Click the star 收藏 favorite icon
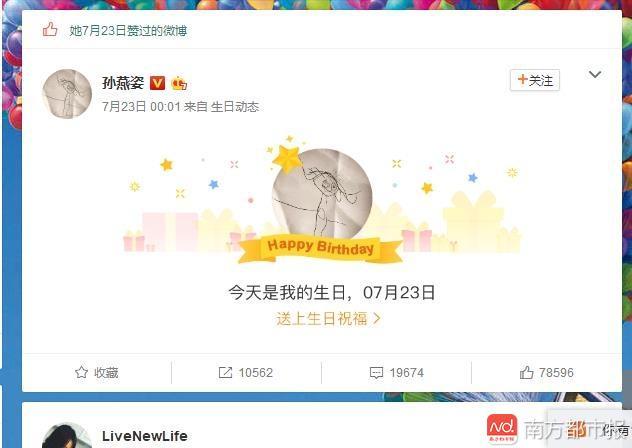 coord(81,372)
